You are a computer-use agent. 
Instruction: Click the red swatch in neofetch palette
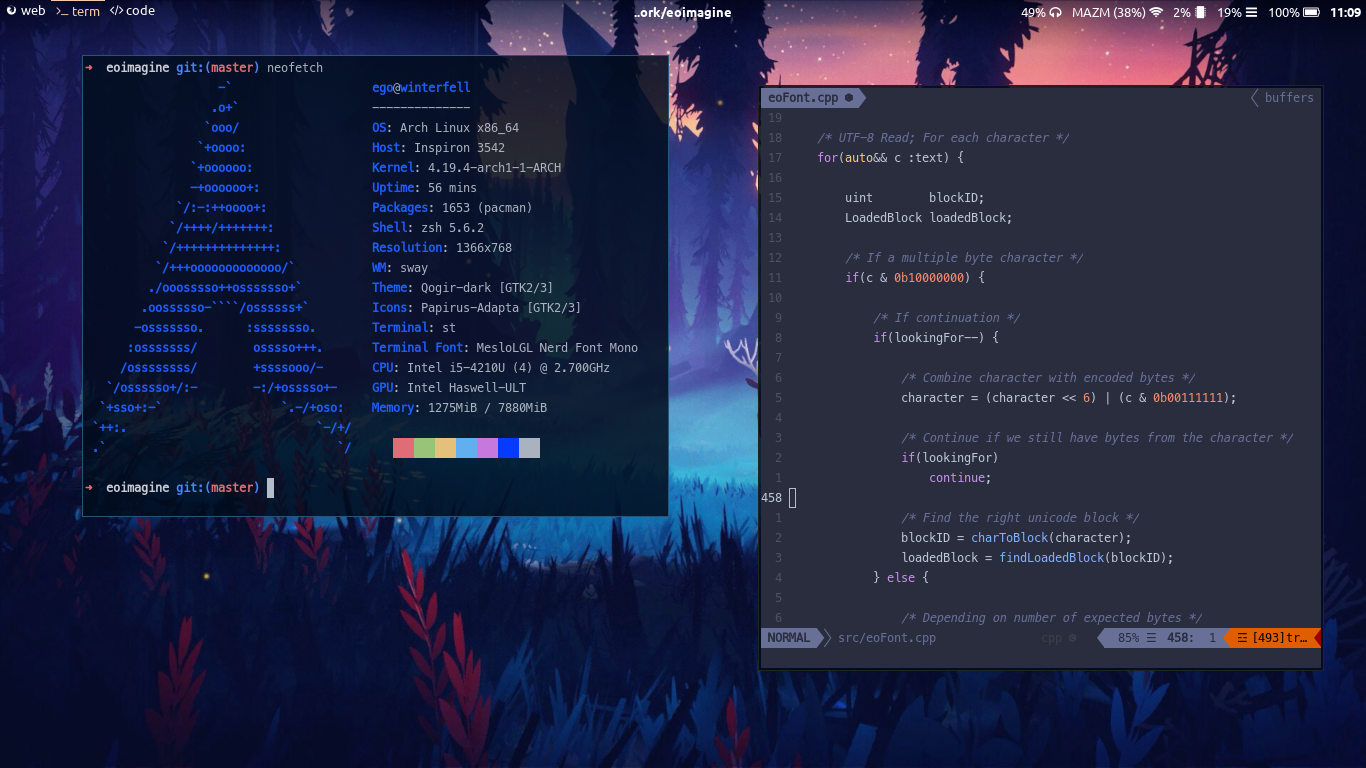tap(403, 448)
